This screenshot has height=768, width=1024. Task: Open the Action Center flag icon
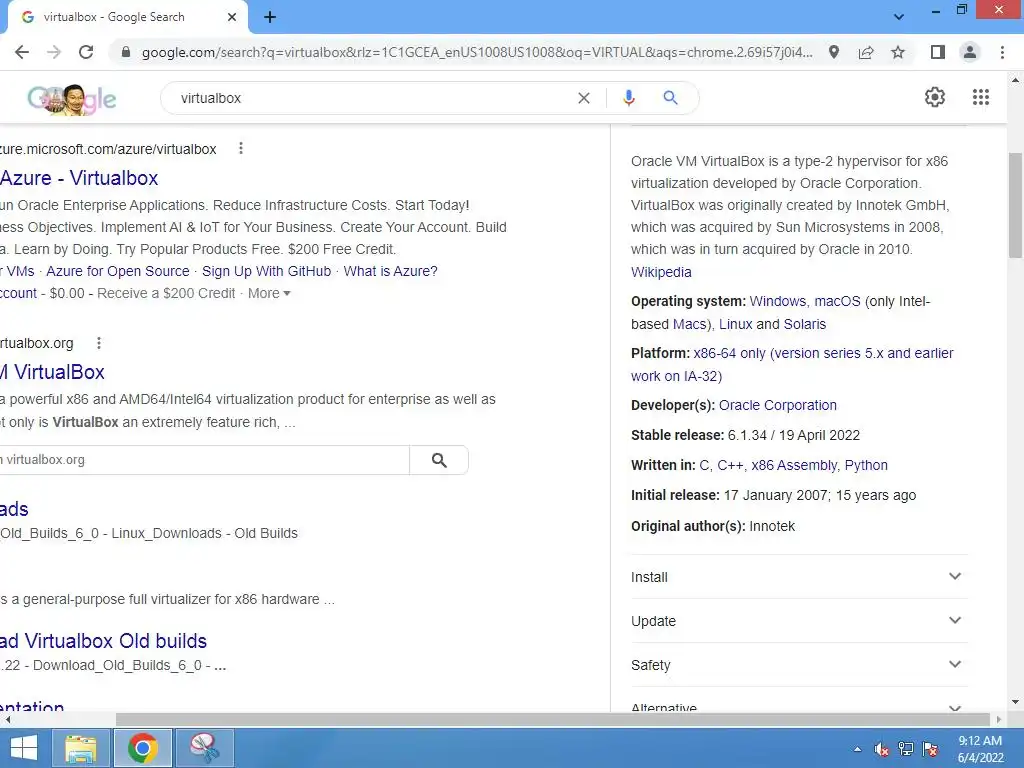pyautogui.click(x=931, y=749)
